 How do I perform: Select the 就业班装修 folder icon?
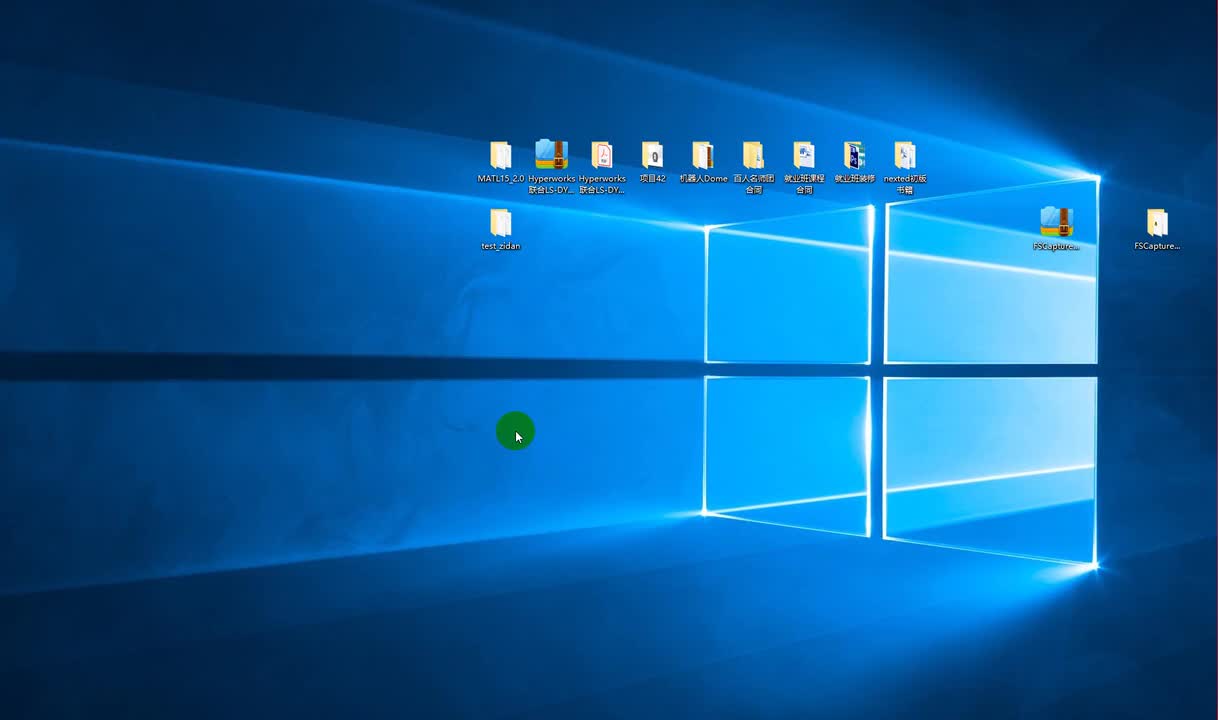[854, 156]
